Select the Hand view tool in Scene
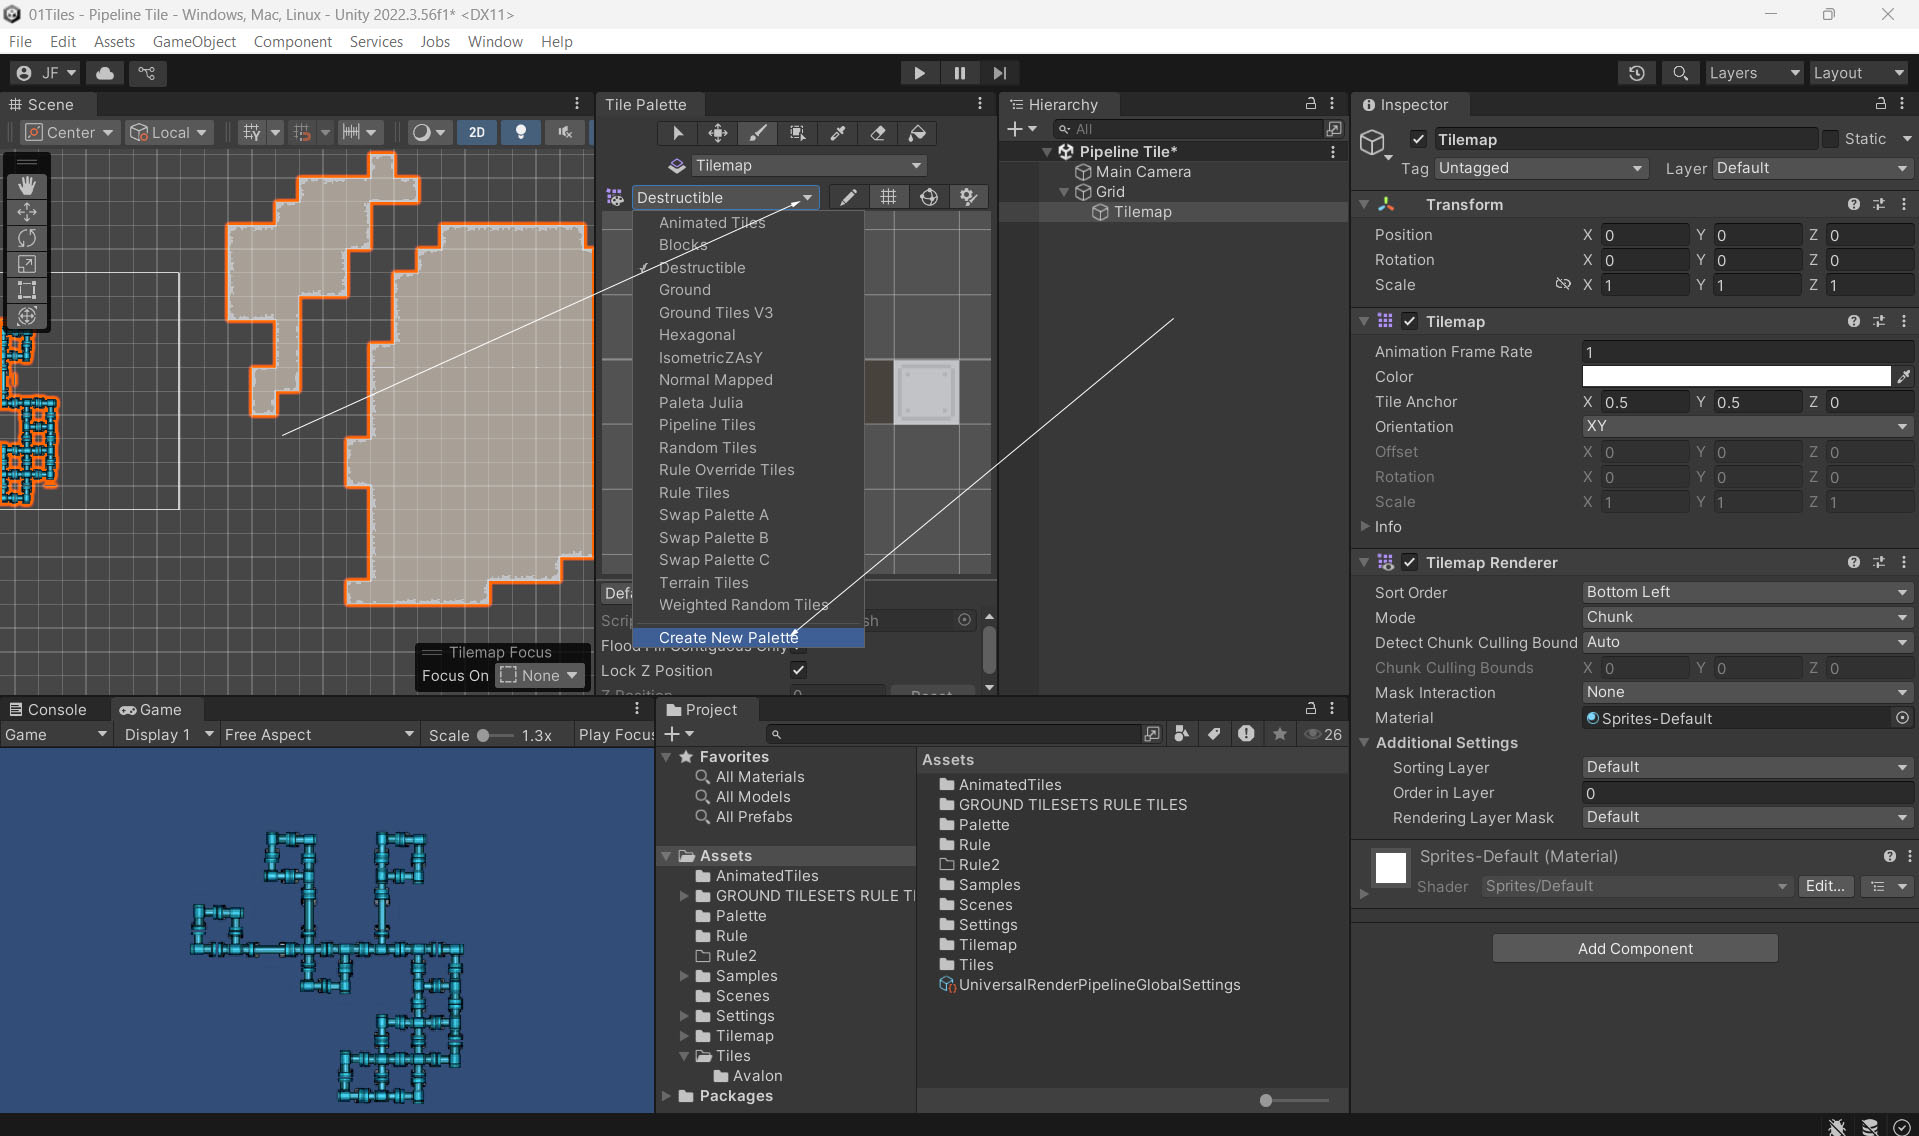Image resolution: width=1919 pixels, height=1136 pixels. (x=27, y=185)
